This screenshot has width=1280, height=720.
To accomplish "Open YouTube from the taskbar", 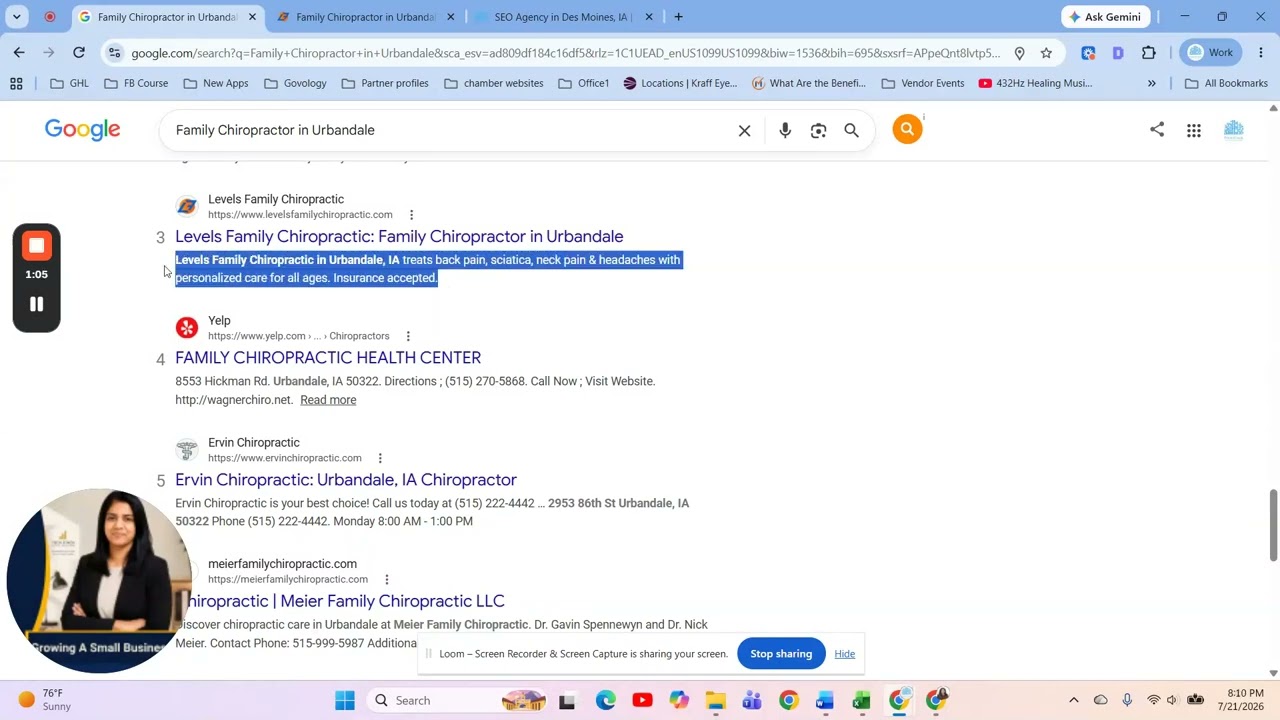I will point(642,700).
